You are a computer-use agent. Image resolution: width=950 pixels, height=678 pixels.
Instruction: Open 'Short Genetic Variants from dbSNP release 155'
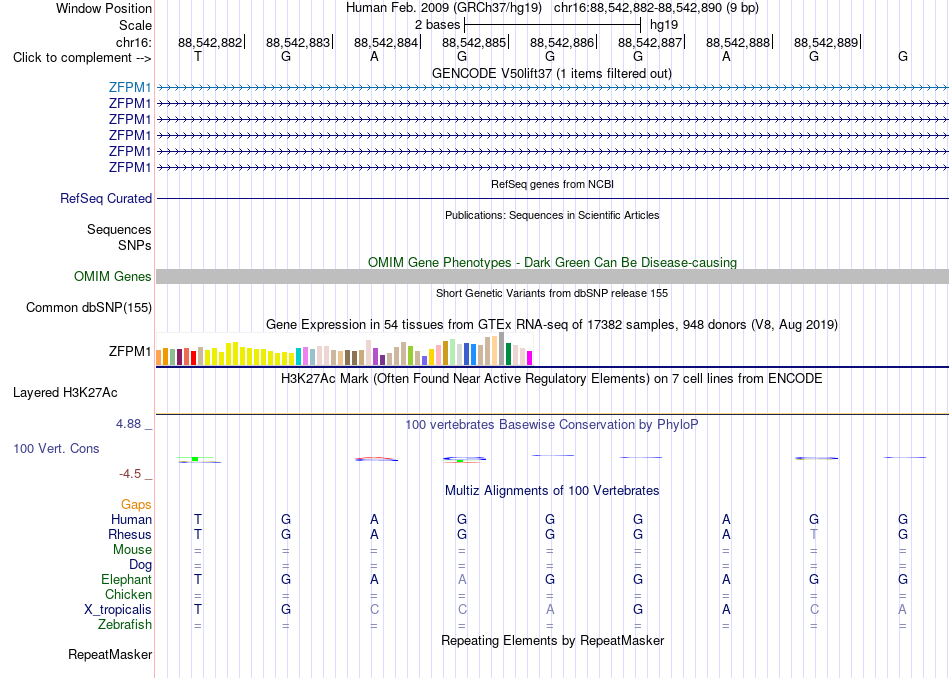click(x=552, y=293)
